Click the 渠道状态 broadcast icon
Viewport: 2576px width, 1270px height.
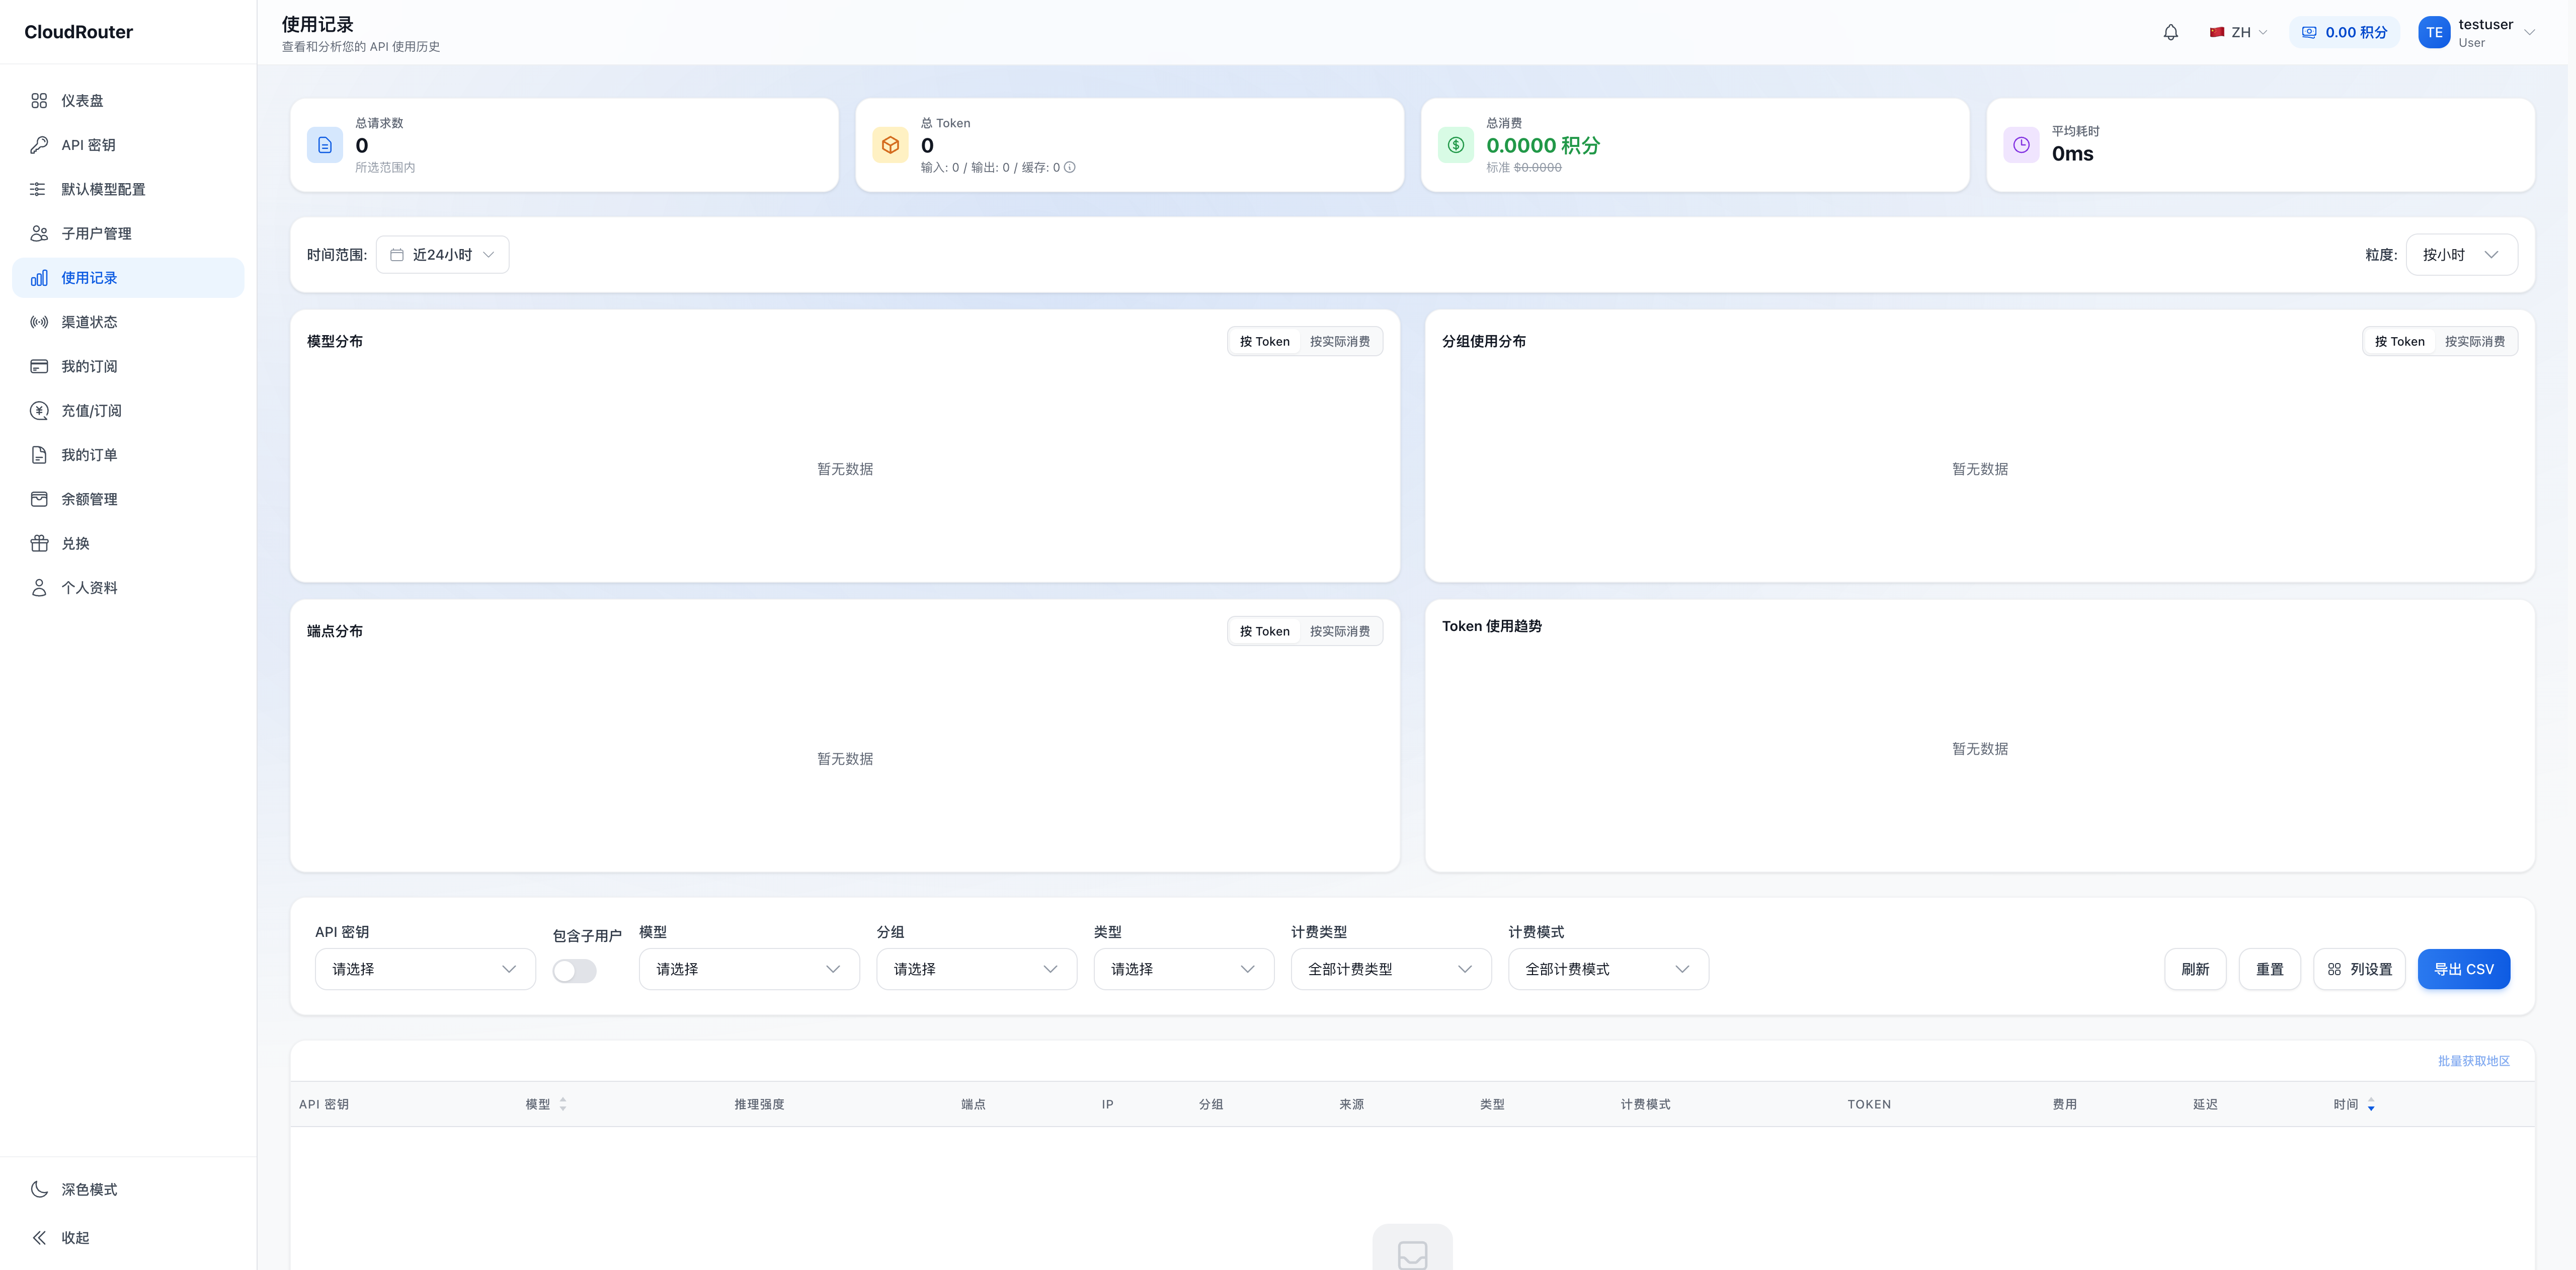39,322
